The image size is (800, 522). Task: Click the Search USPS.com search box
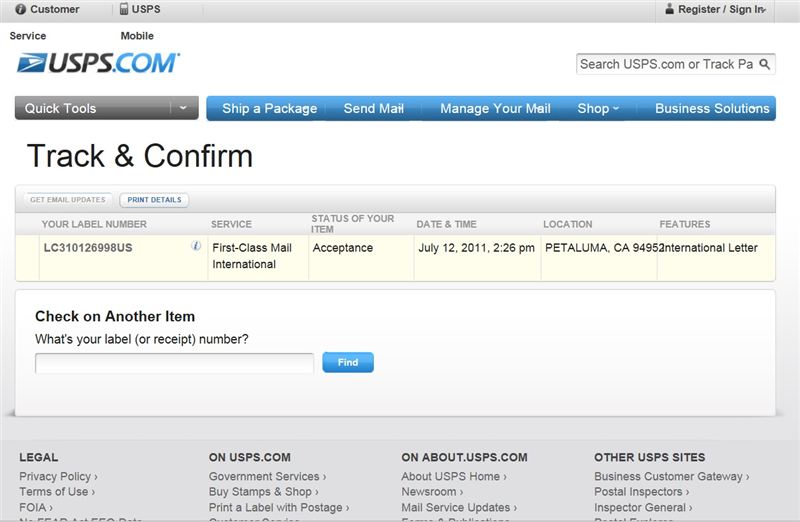[666, 64]
